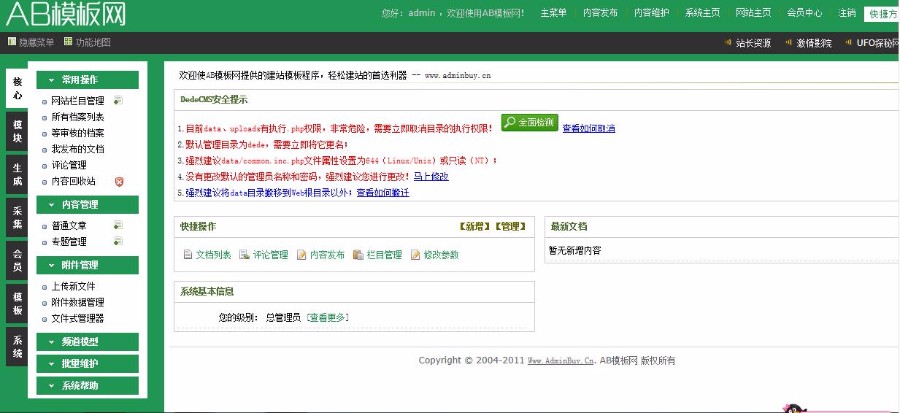Image resolution: width=900 pixels, height=413 pixels.
Task: Expand the 批量维护 section
Action: point(87,364)
